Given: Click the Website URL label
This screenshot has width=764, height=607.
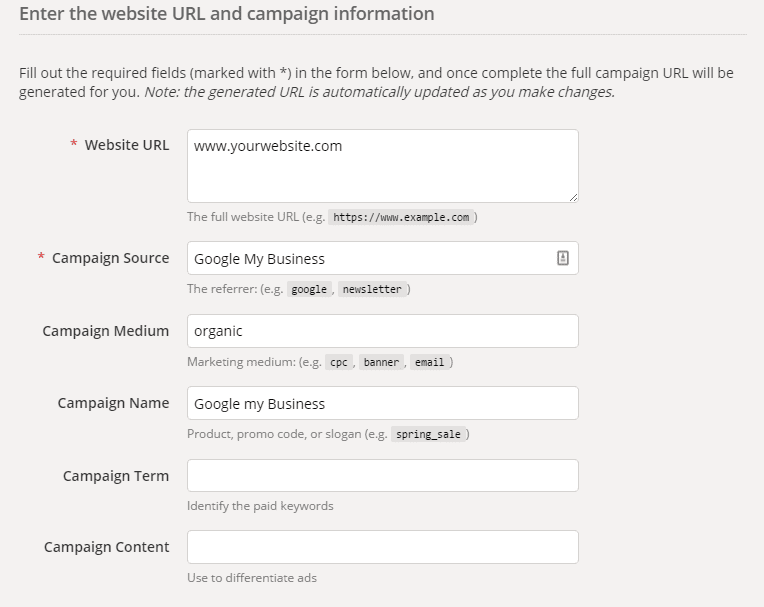Looking at the screenshot, I should (127, 145).
